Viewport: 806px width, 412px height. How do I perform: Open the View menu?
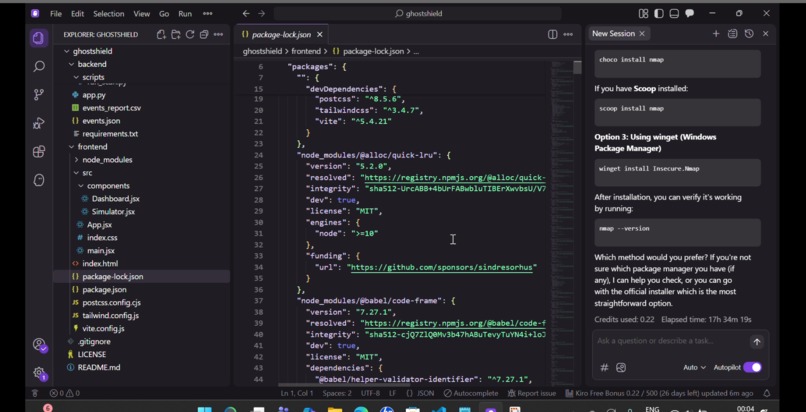tap(142, 14)
